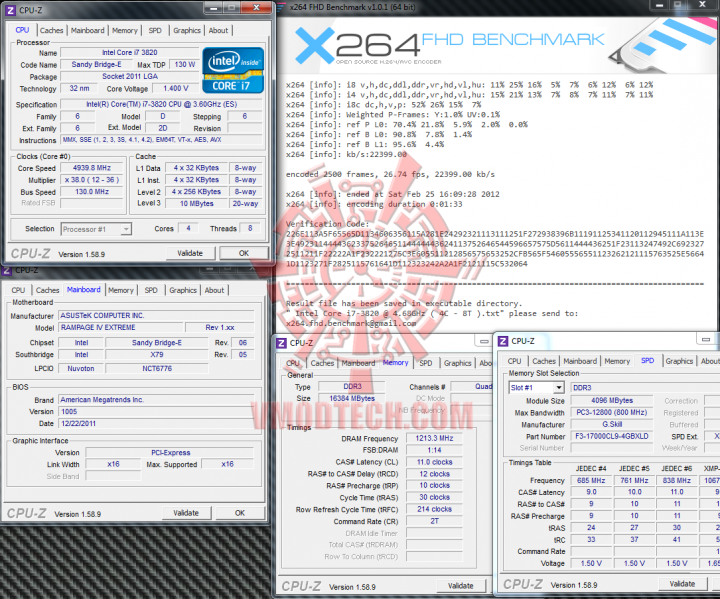This screenshot has height=599, width=720.
Task: Click the Level 3 cache value 10 MBytes
Action: coord(197,203)
